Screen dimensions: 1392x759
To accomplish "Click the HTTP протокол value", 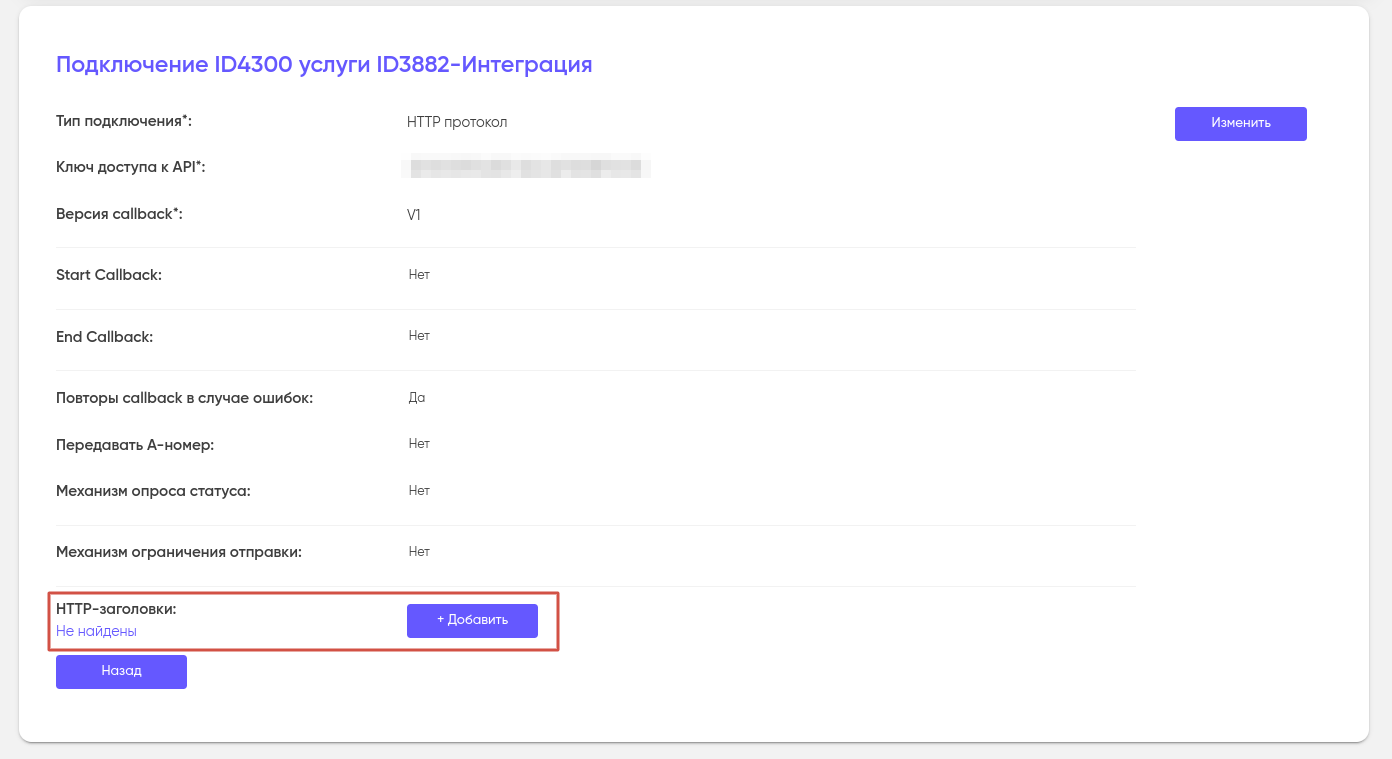I will (x=457, y=122).
